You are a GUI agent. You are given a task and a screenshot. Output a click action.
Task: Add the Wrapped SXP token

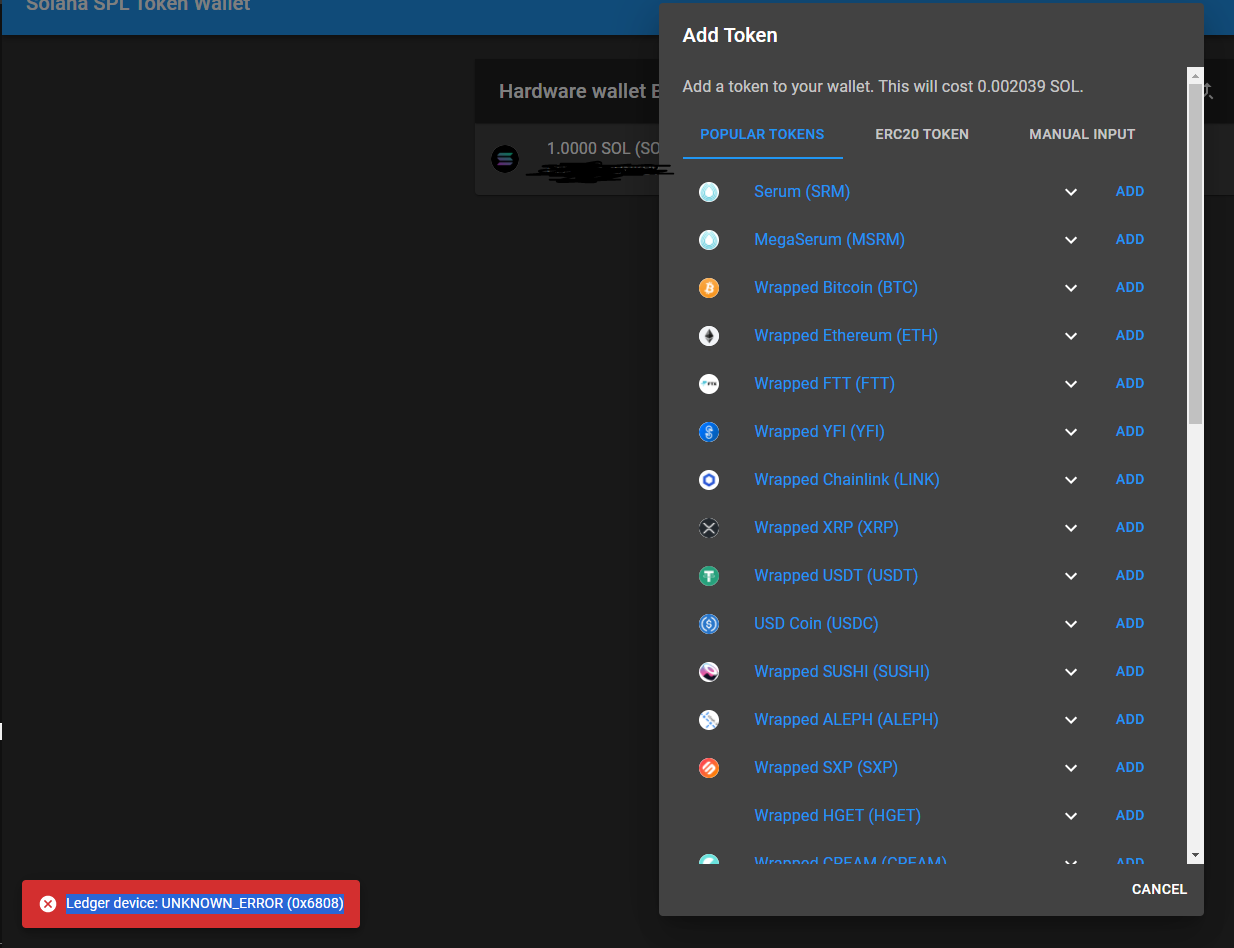[x=1130, y=767]
